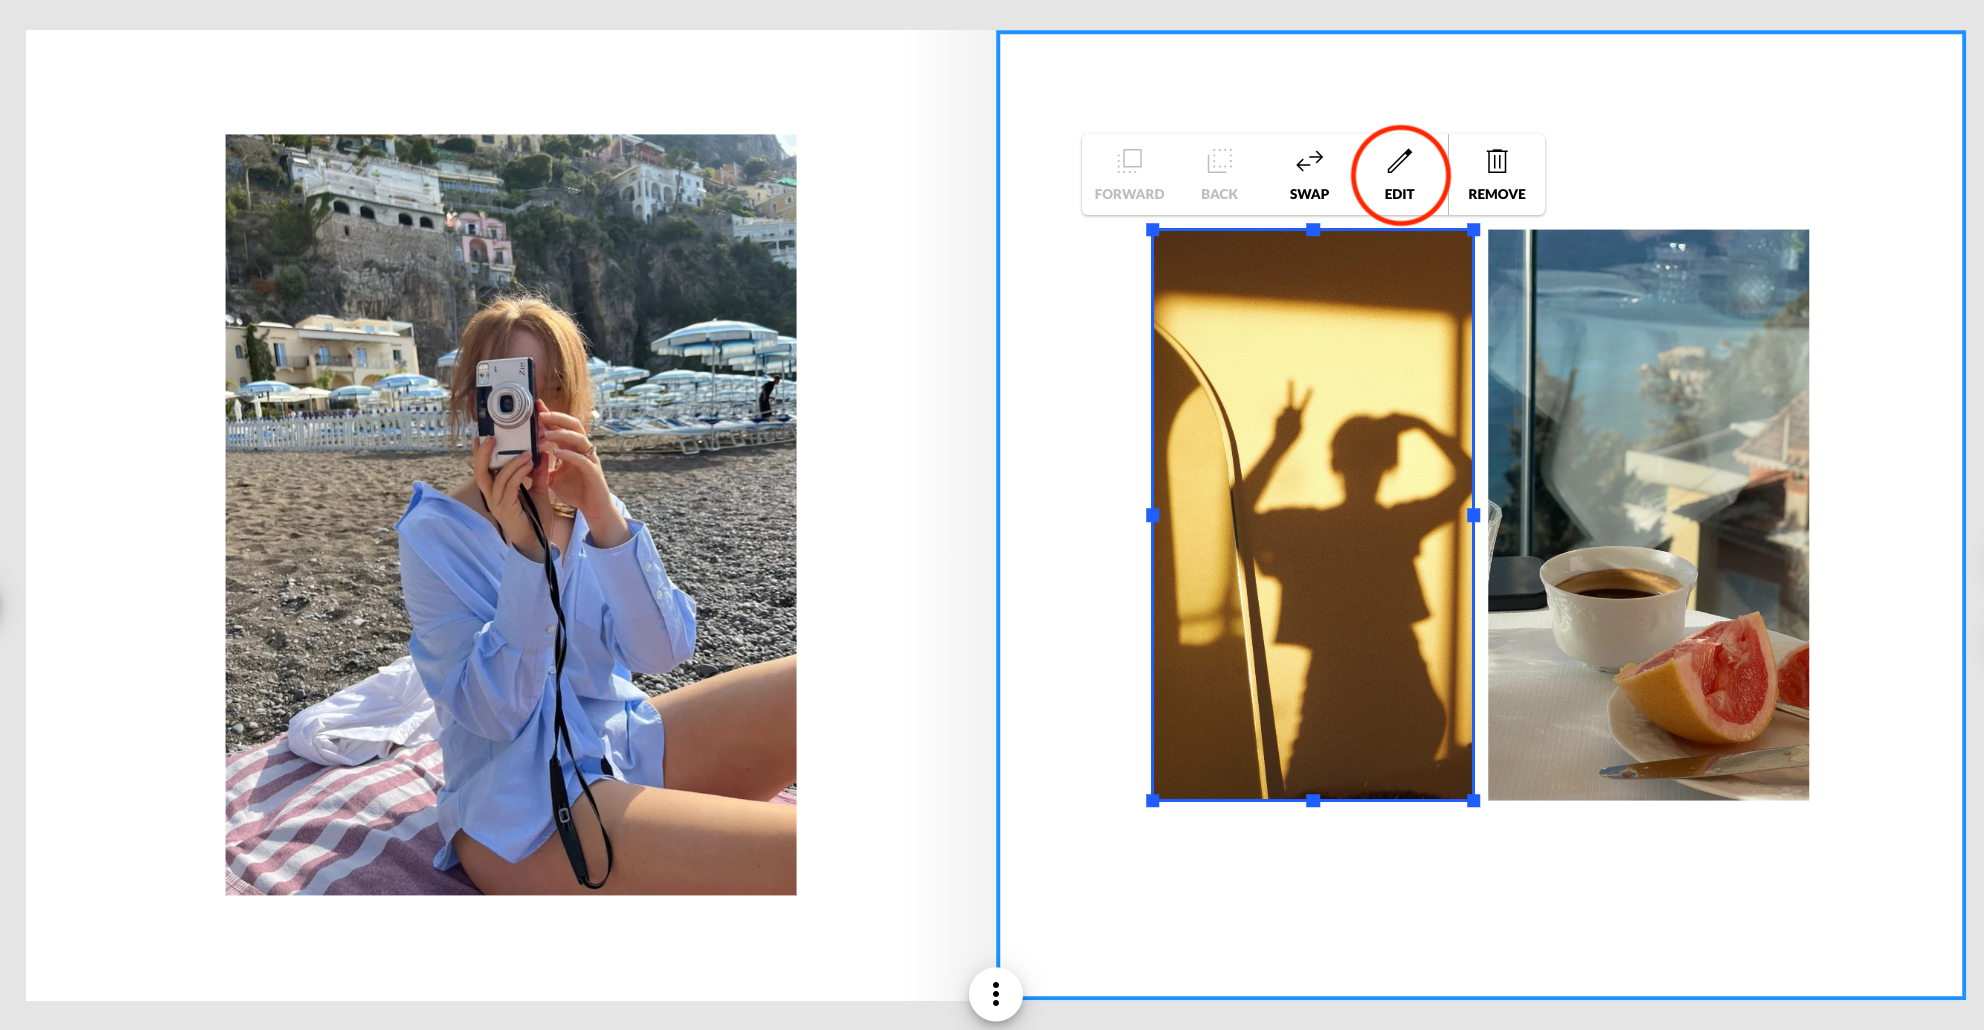Click the FORWARD button label

[x=1129, y=193]
